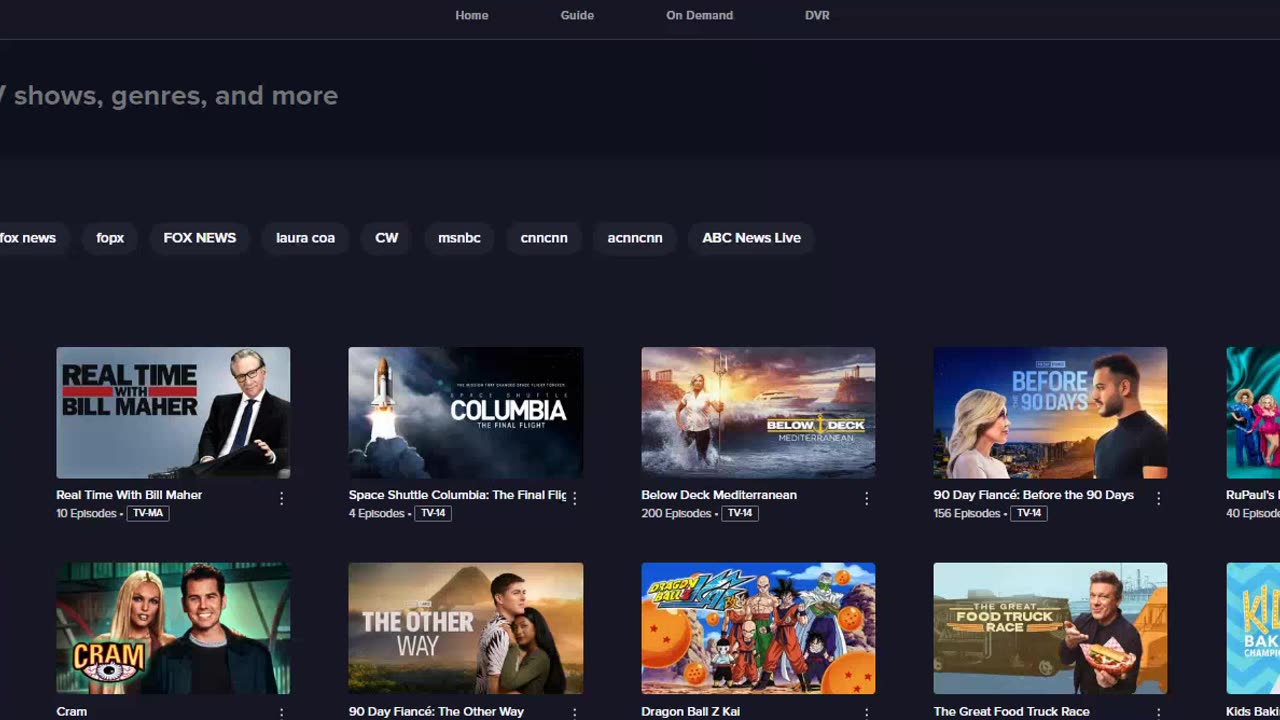This screenshot has height=720, width=1280.
Task: Open options menu for Below Deck Mediterranean
Action: click(x=866, y=498)
